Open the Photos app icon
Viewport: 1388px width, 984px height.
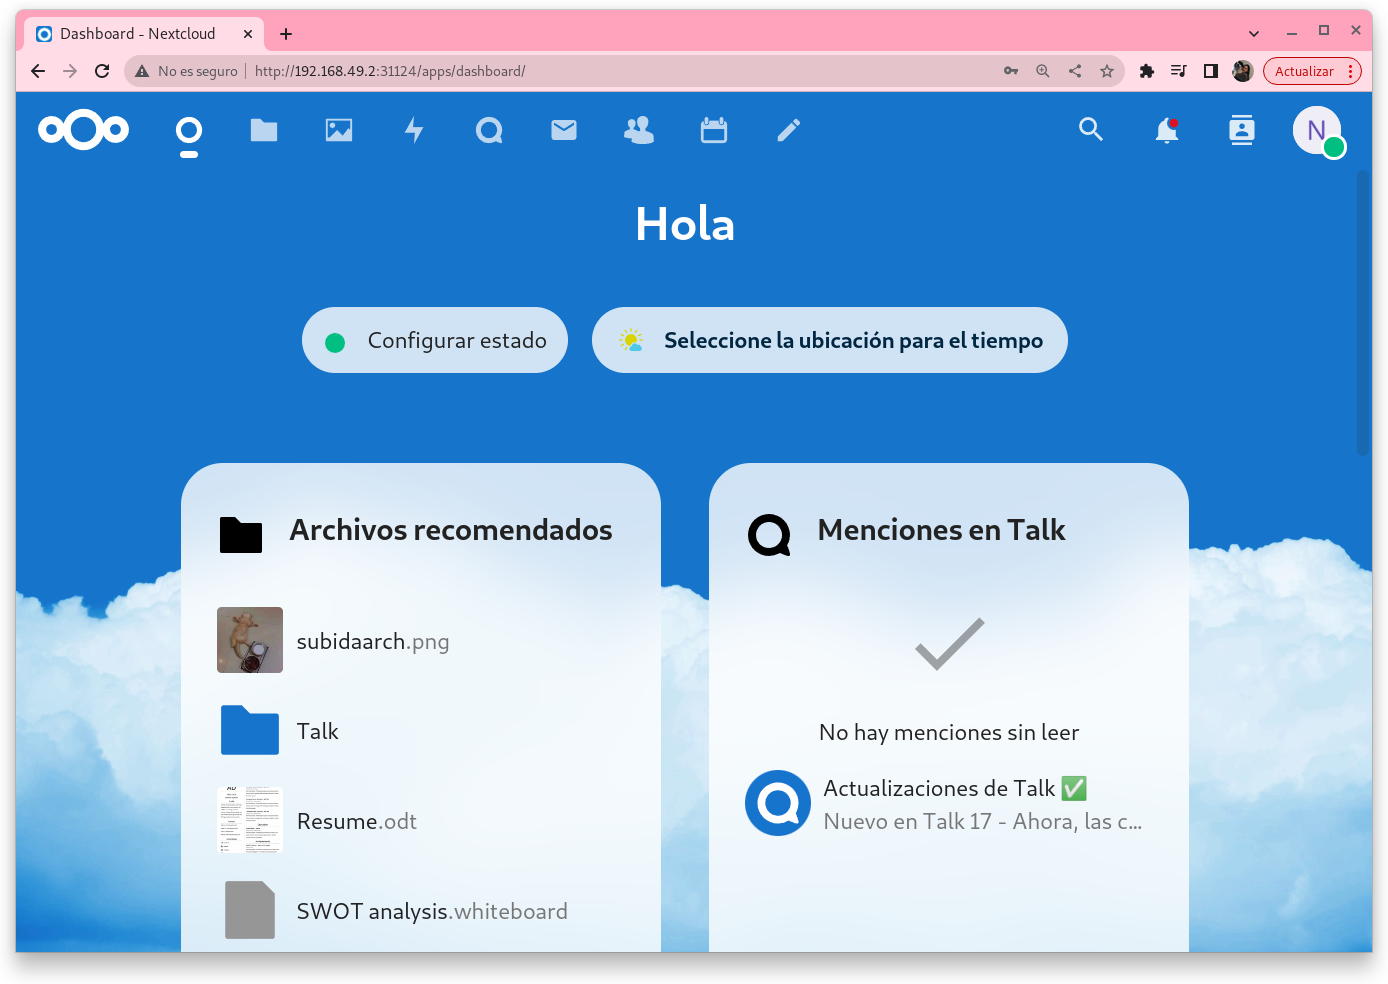(339, 130)
